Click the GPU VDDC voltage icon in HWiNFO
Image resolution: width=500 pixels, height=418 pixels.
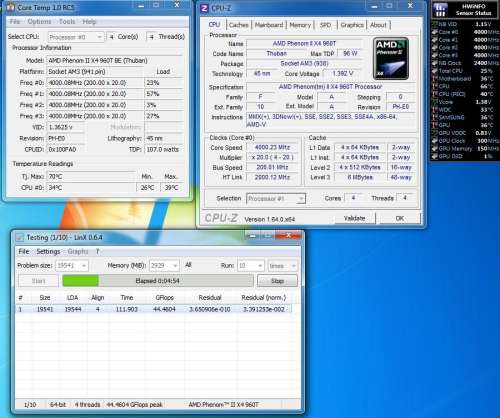tap(434, 133)
